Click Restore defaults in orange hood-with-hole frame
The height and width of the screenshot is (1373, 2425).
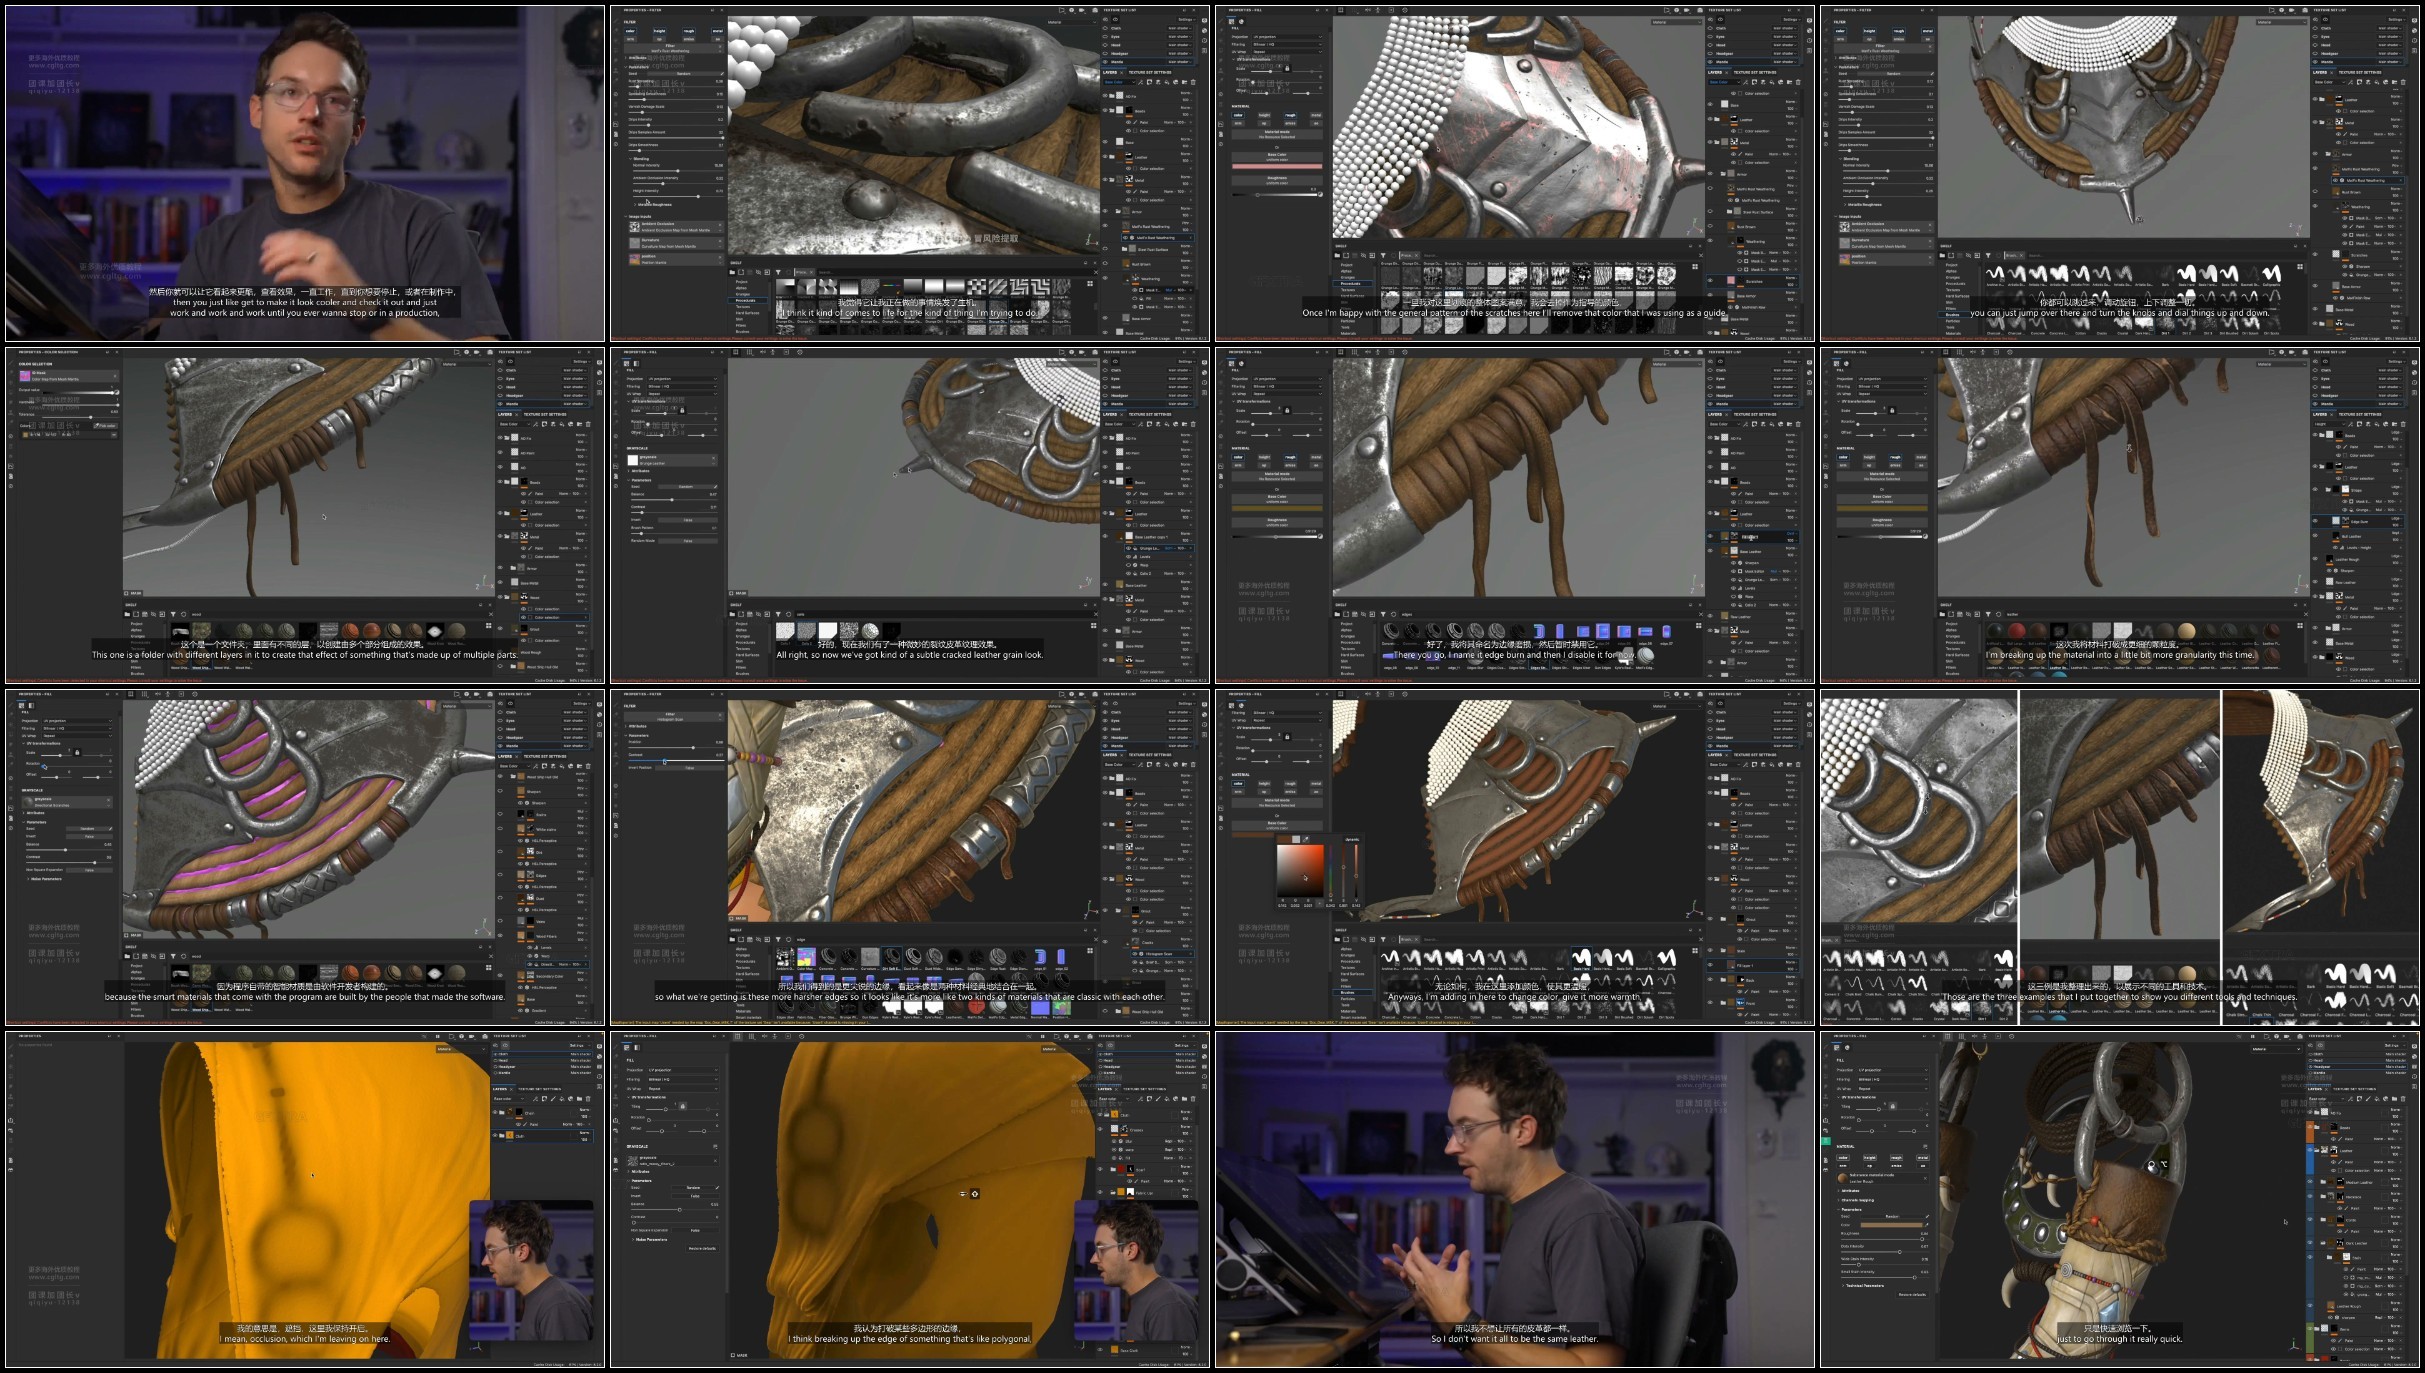pos(702,1248)
